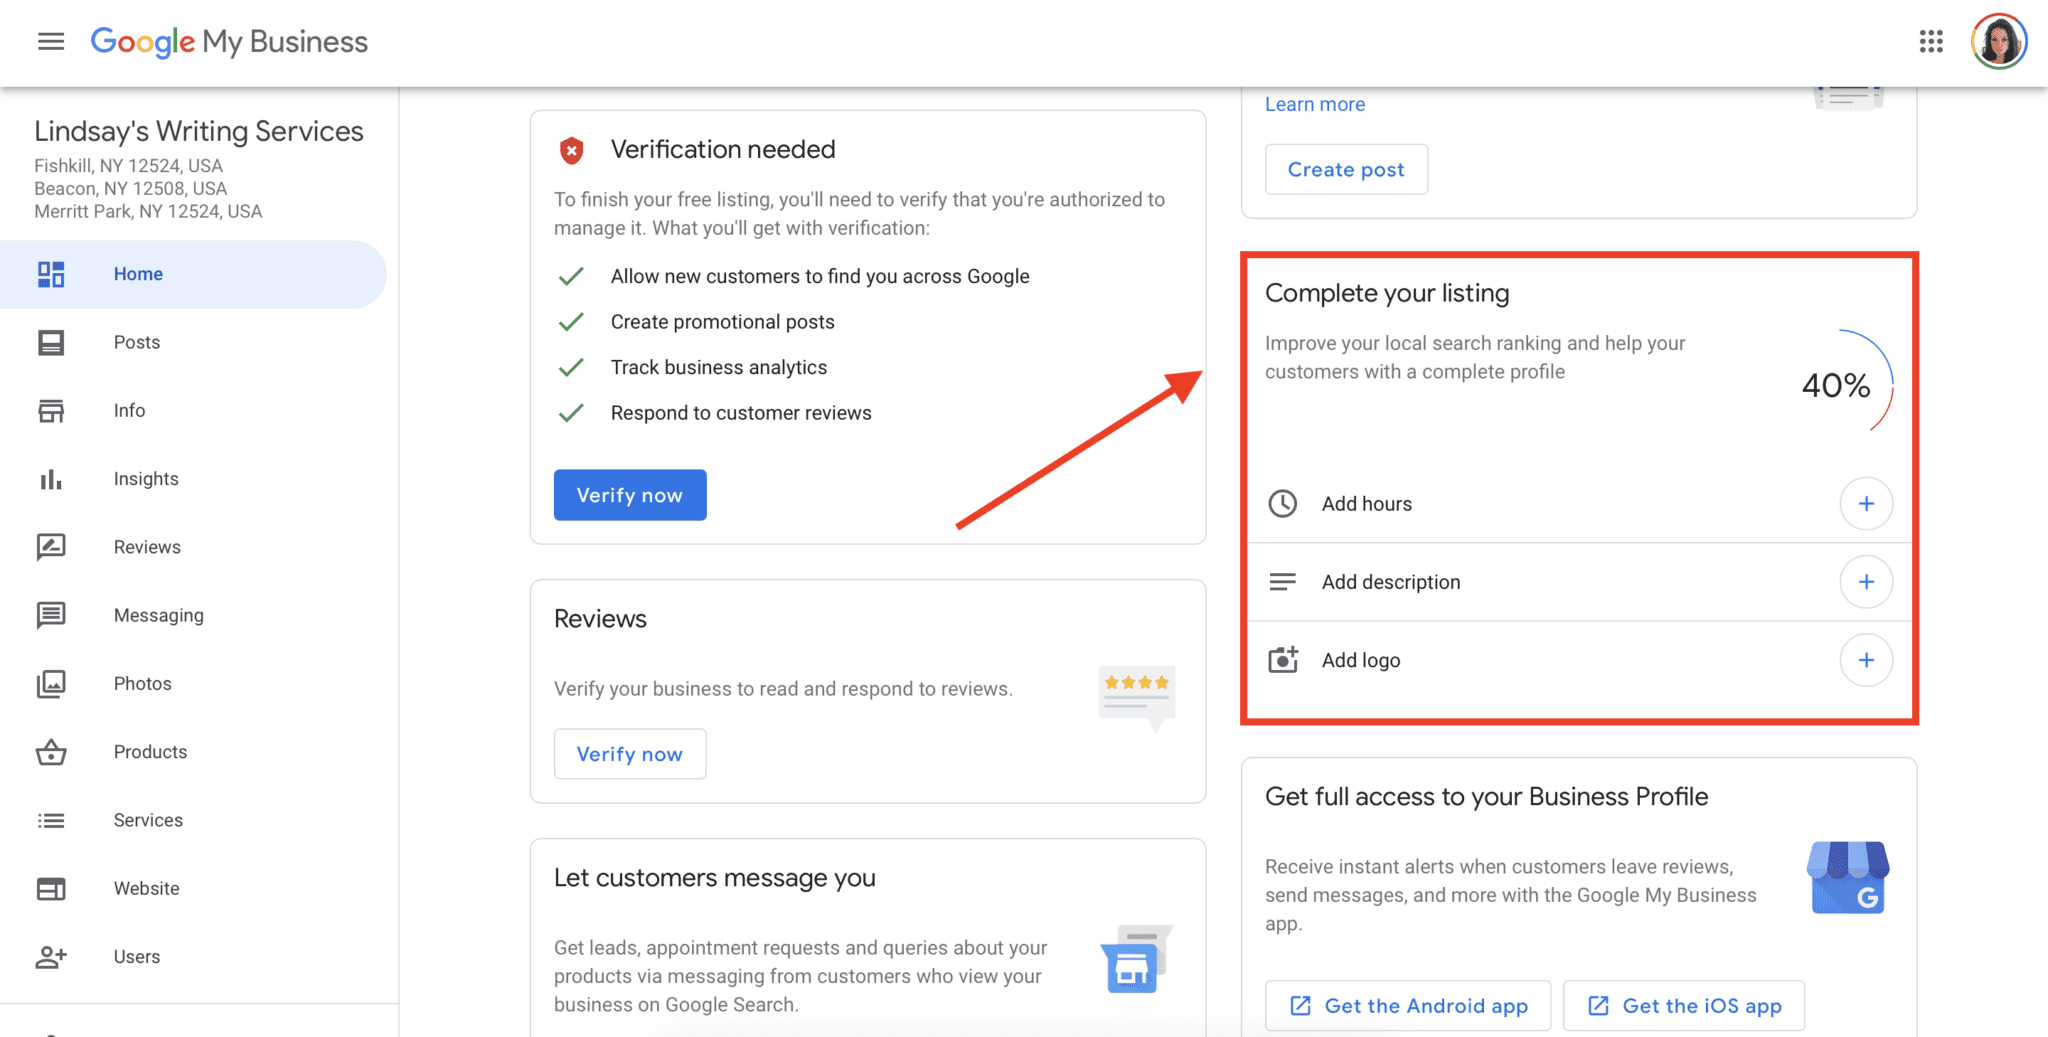Viewport: 2048px width, 1037px height.
Task: Click the Products basket icon
Action: (51, 751)
